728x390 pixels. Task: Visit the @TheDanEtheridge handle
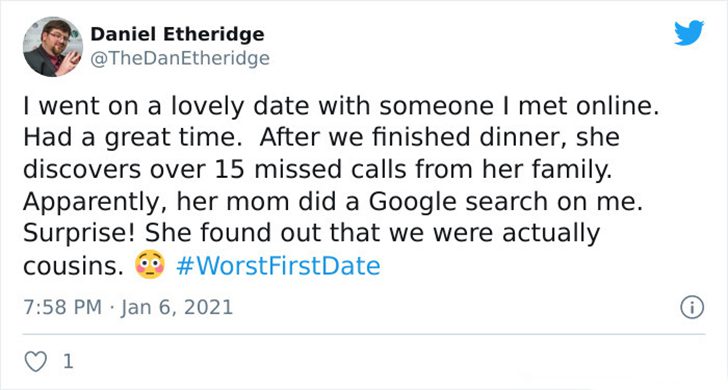click(x=180, y=58)
